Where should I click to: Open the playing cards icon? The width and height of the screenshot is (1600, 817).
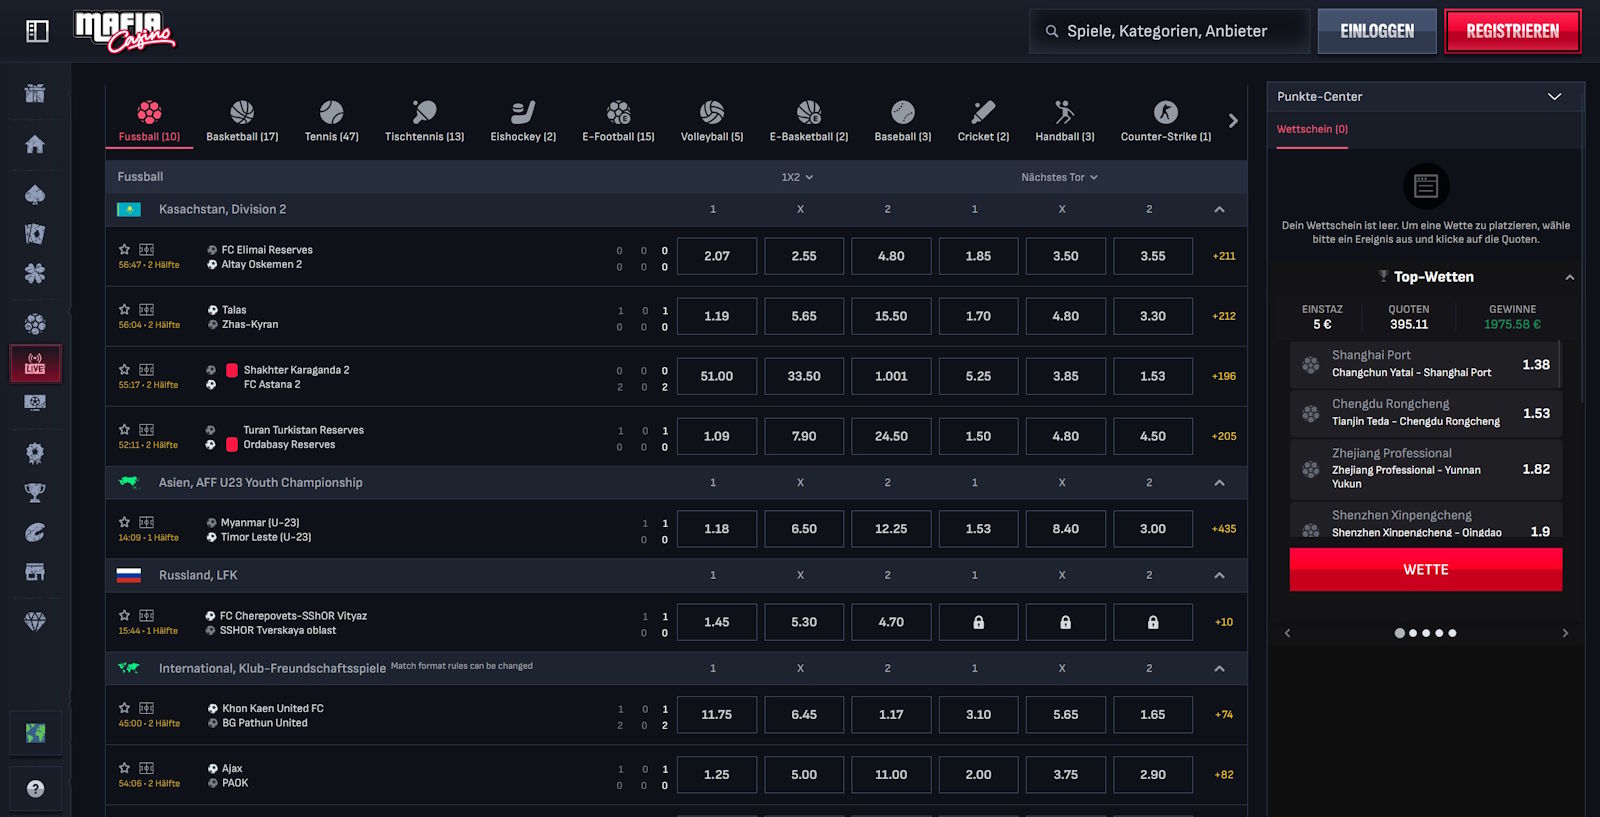click(x=35, y=234)
